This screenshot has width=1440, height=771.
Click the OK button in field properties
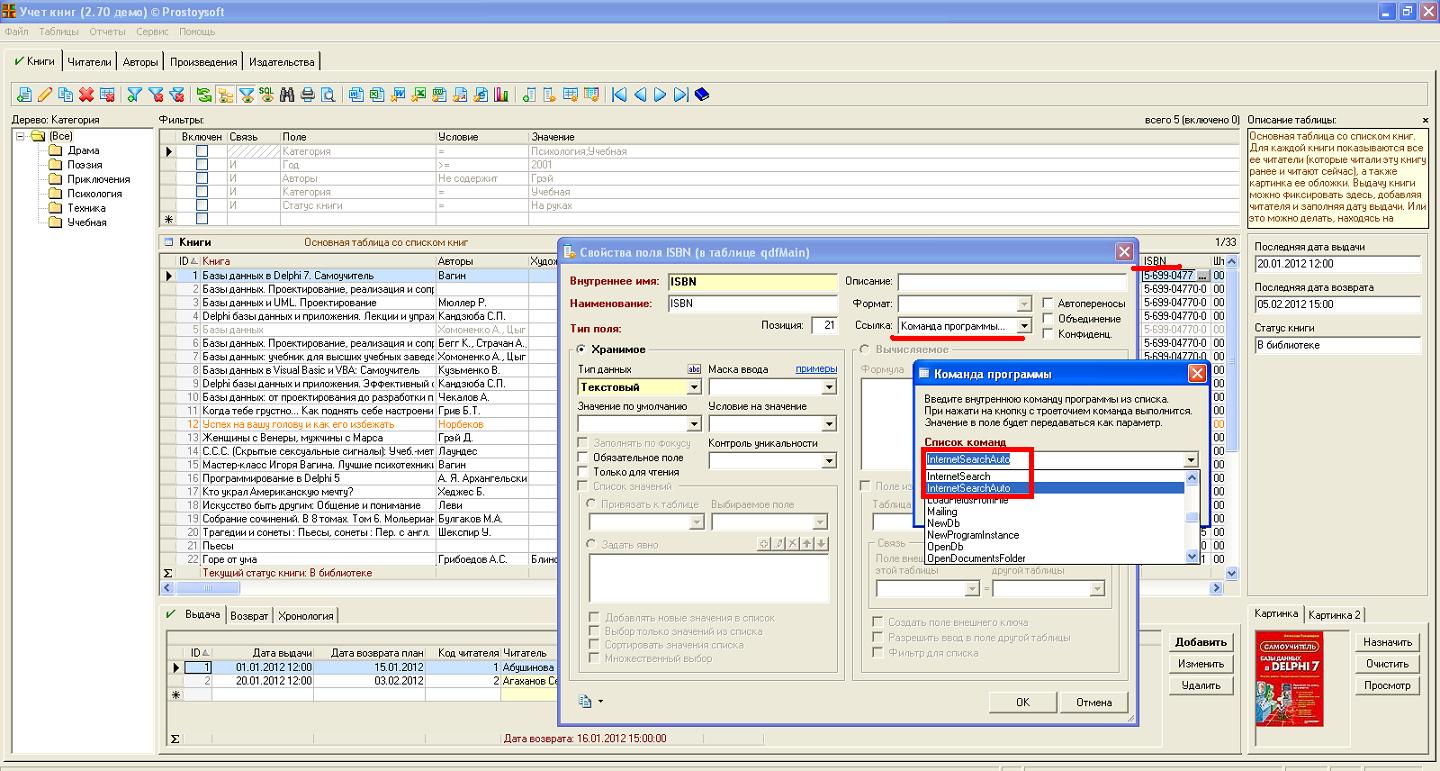[1022, 702]
